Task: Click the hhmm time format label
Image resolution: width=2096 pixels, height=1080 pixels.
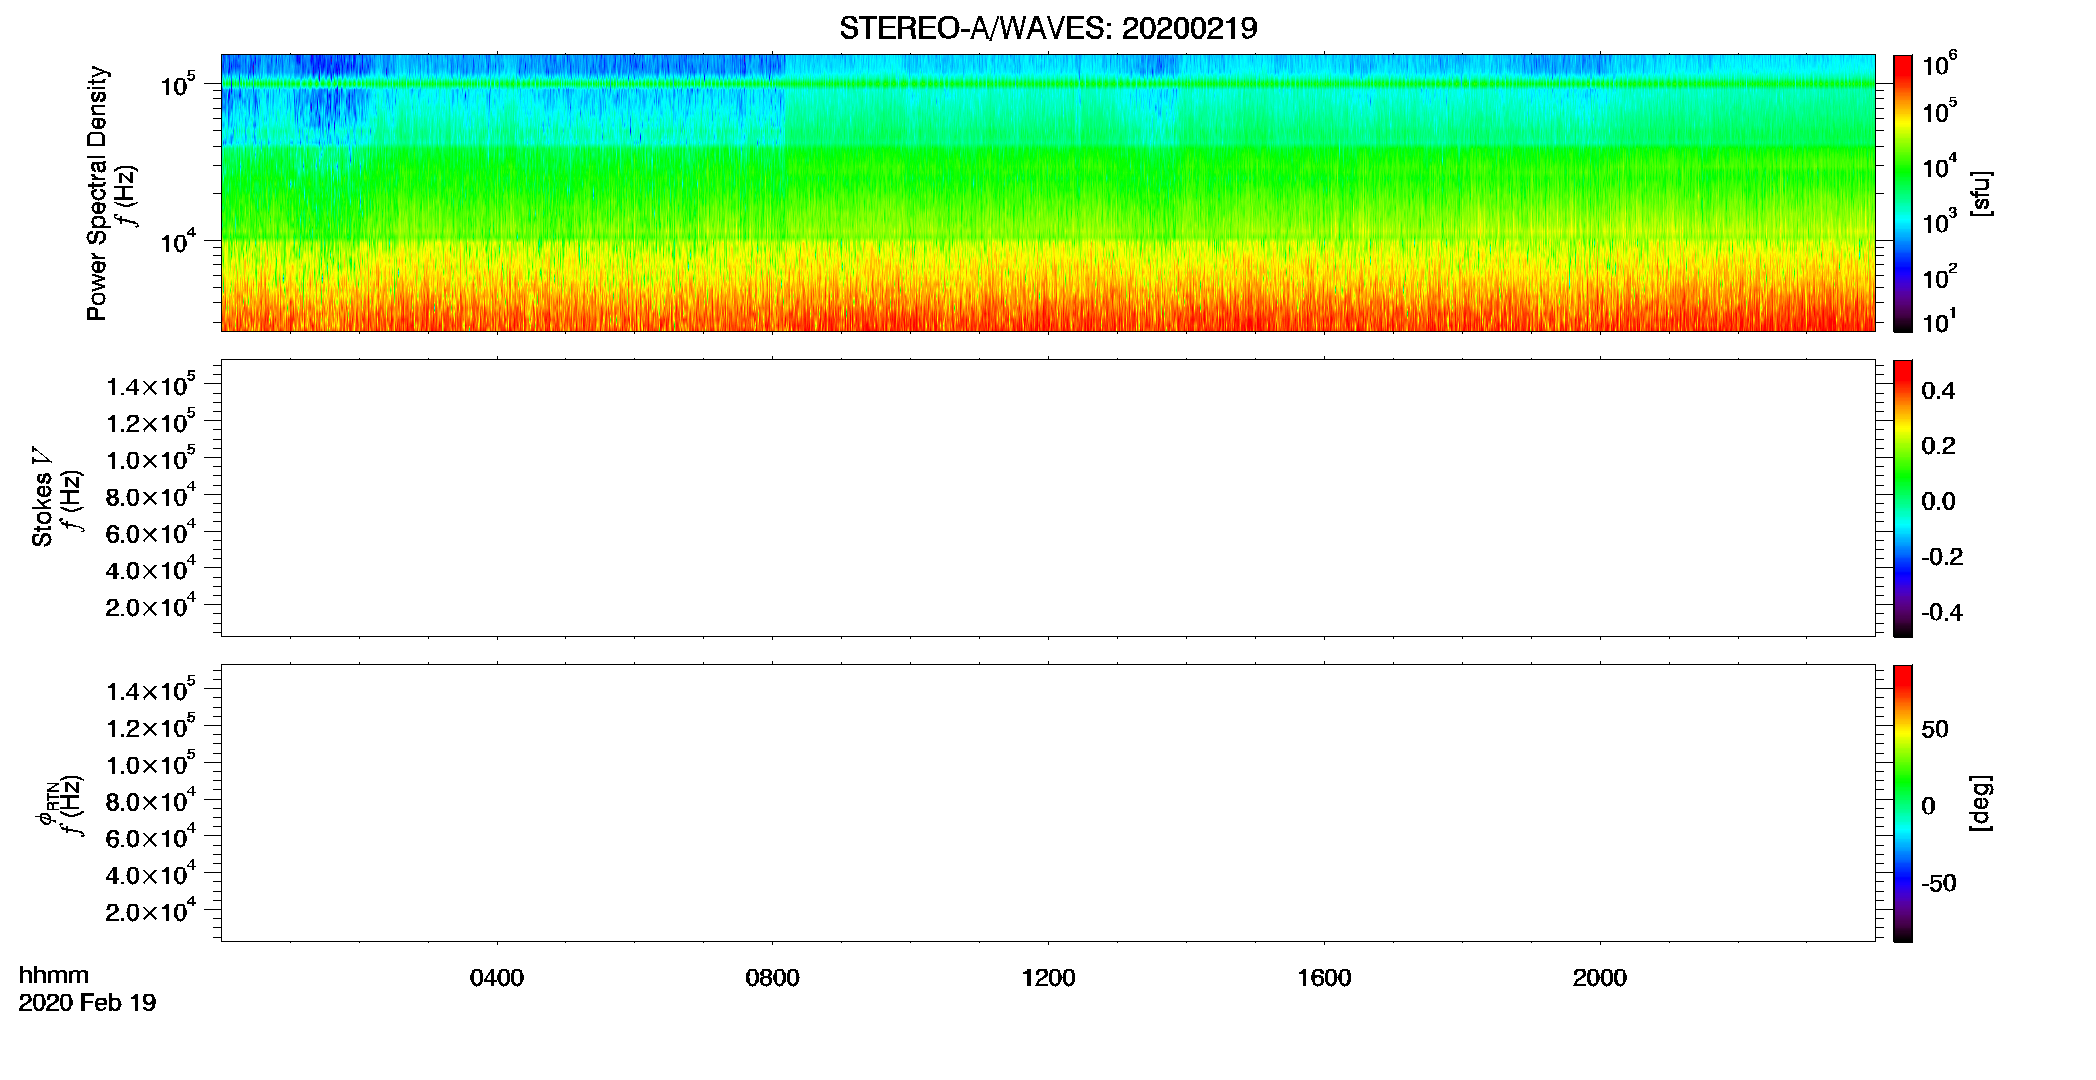Action: coord(54,975)
